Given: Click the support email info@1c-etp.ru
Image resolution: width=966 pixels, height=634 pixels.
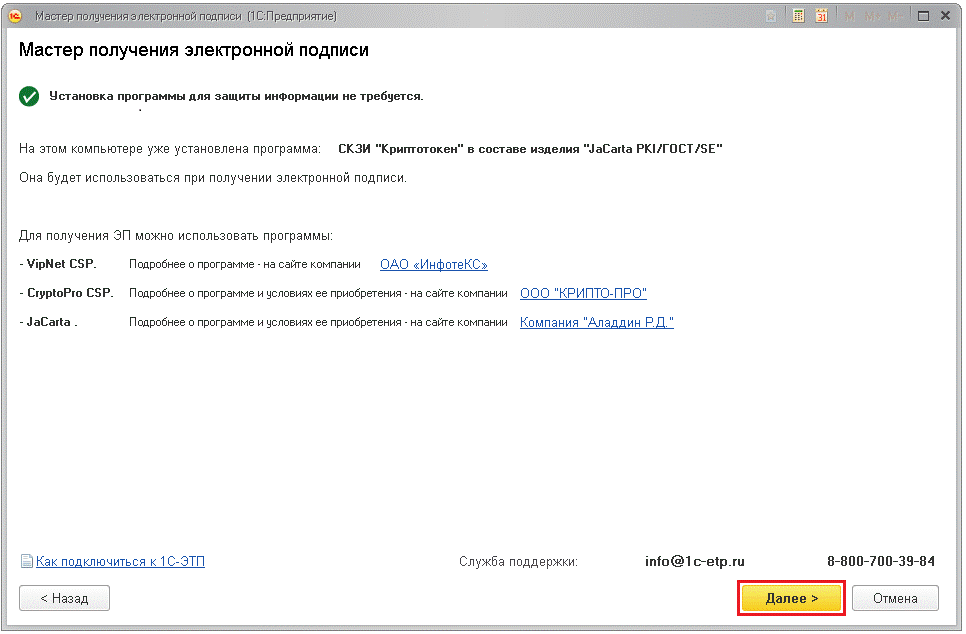Looking at the screenshot, I should tap(695, 562).
